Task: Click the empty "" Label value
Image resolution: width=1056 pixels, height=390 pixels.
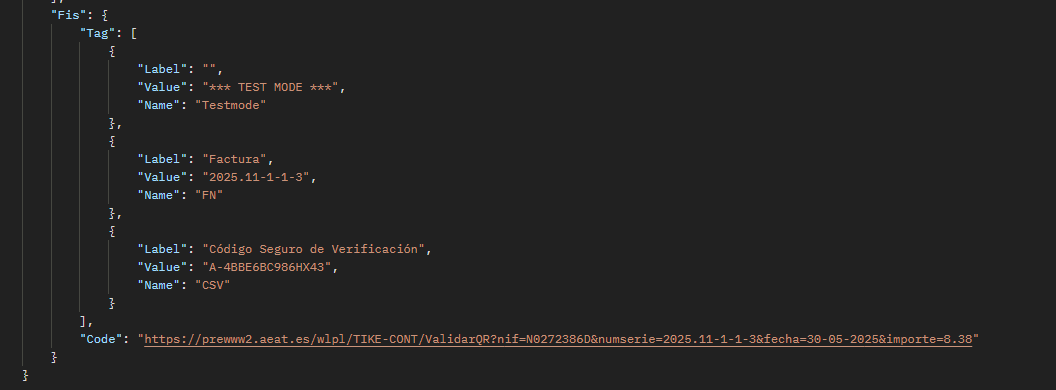Action: click(209, 69)
